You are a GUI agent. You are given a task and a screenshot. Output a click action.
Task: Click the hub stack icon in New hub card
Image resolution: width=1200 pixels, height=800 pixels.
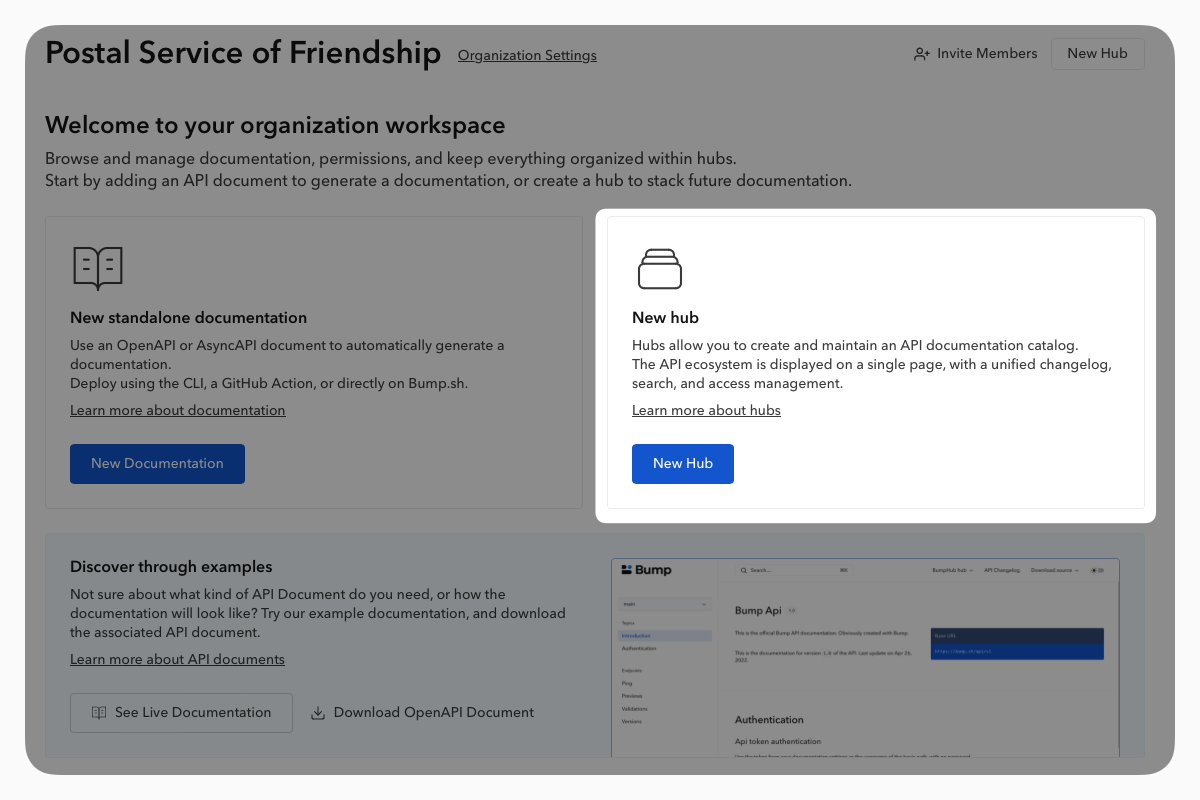659,268
